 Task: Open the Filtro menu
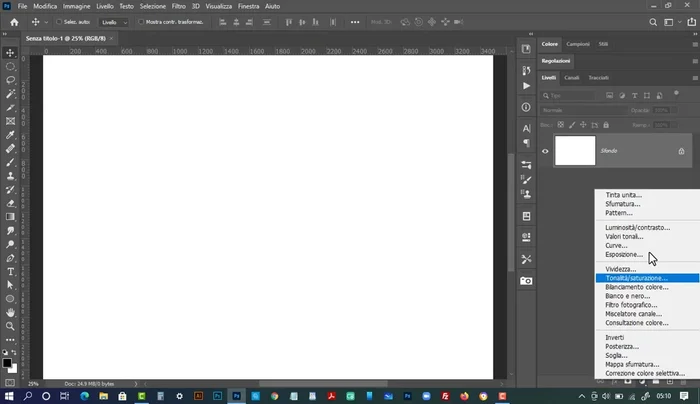178,6
